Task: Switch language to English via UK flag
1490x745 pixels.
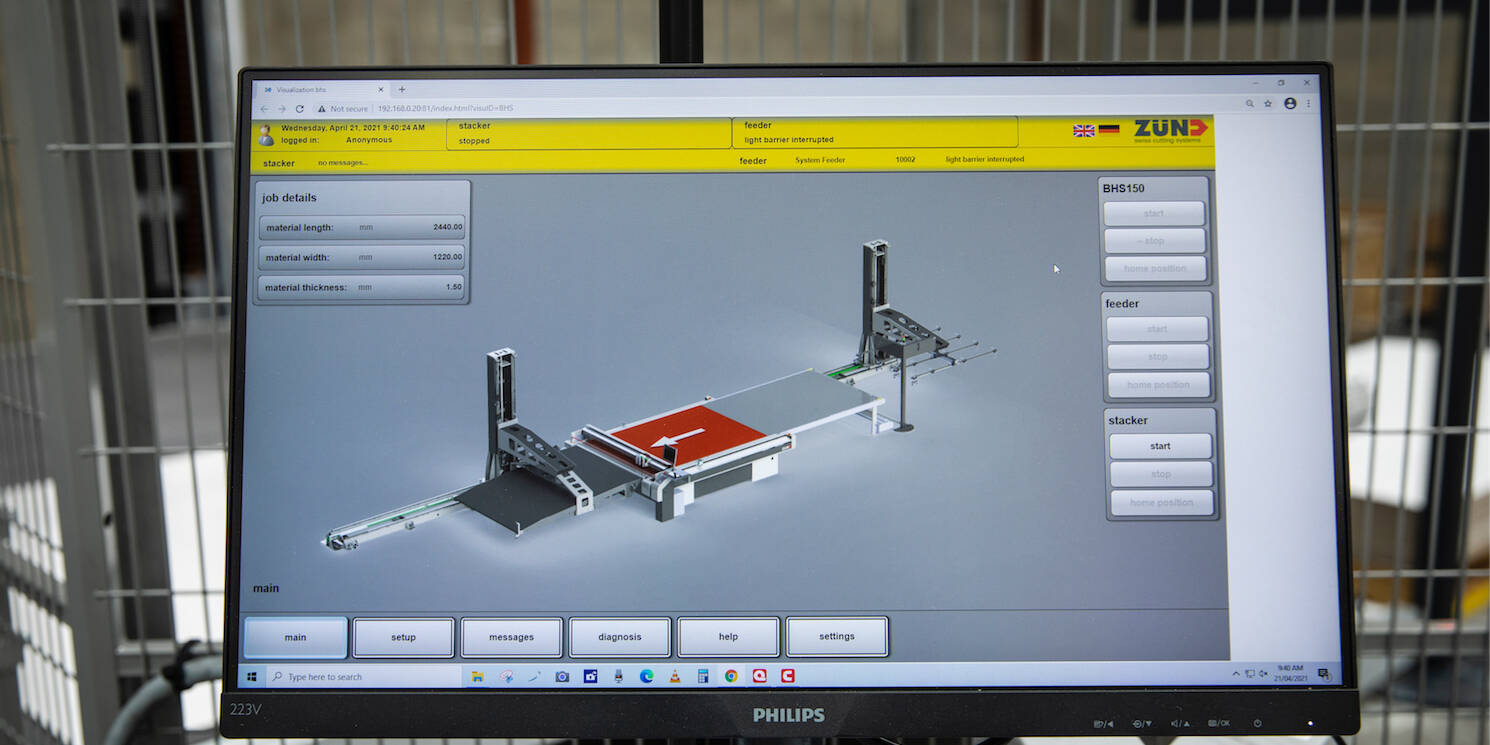Action: (1083, 130)
